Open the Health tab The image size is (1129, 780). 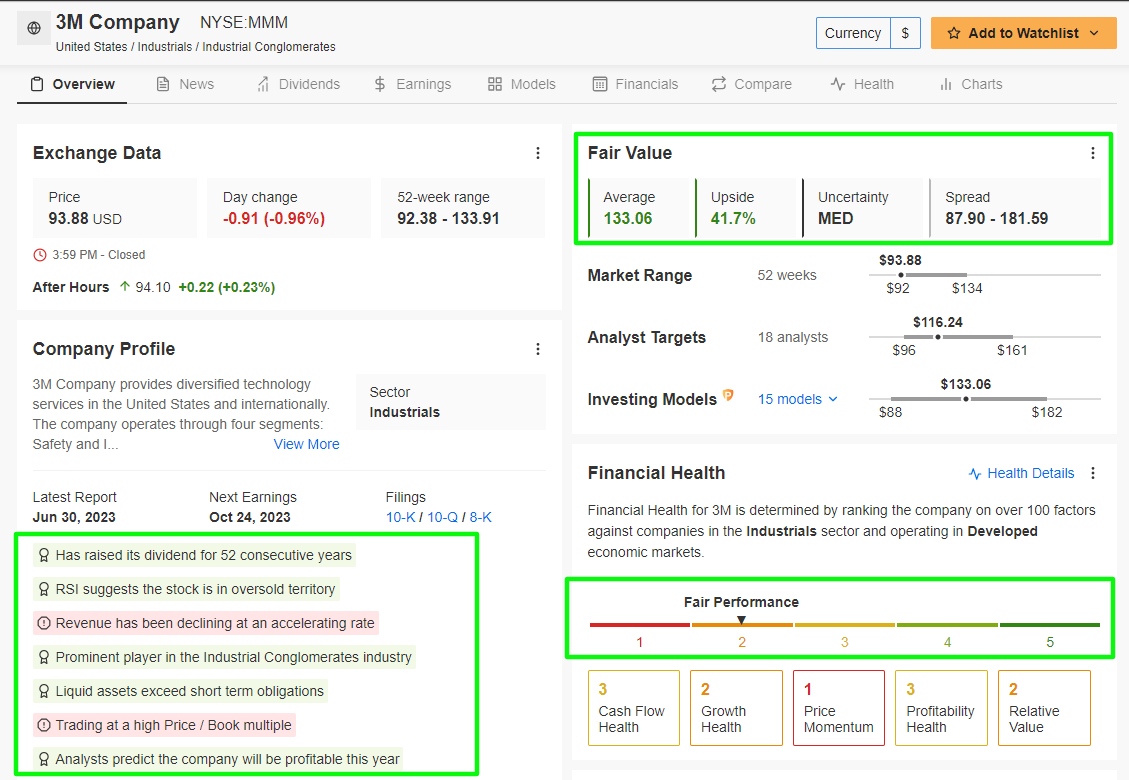click(863, 84)
